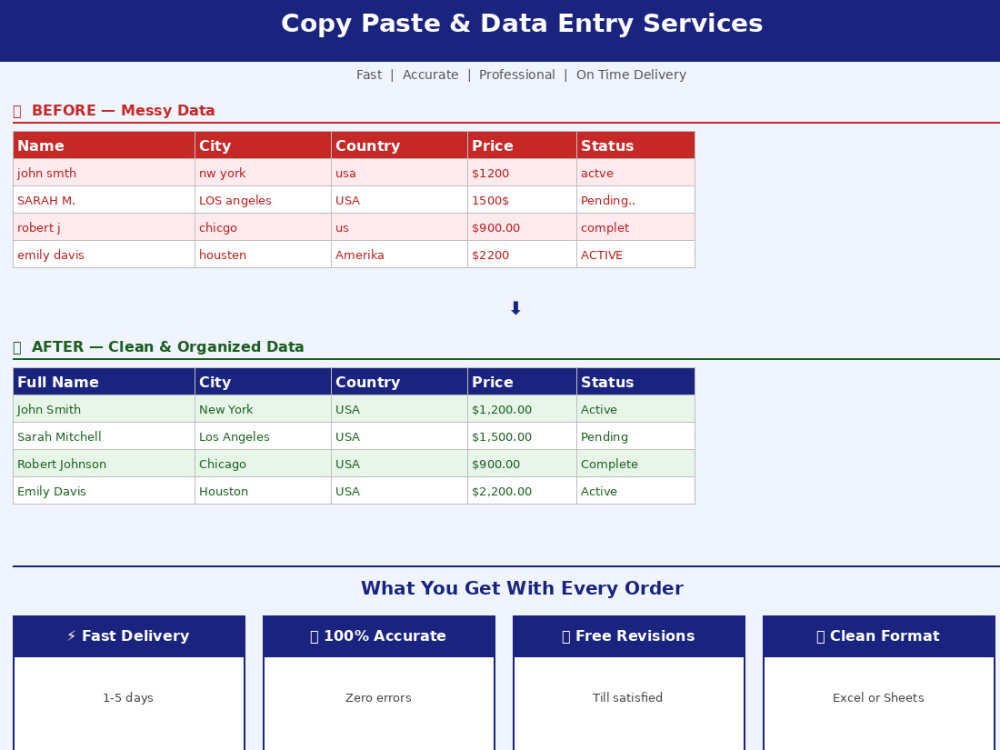Click the 'Full Name' column header
Image resolution: width=1000 pixels, height=750 pixels.
[104, 382]
